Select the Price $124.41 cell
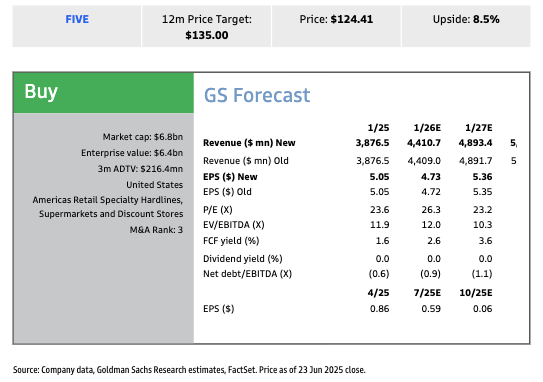The height and width of the screenshot is (382, 543). [x=336, y=26]
